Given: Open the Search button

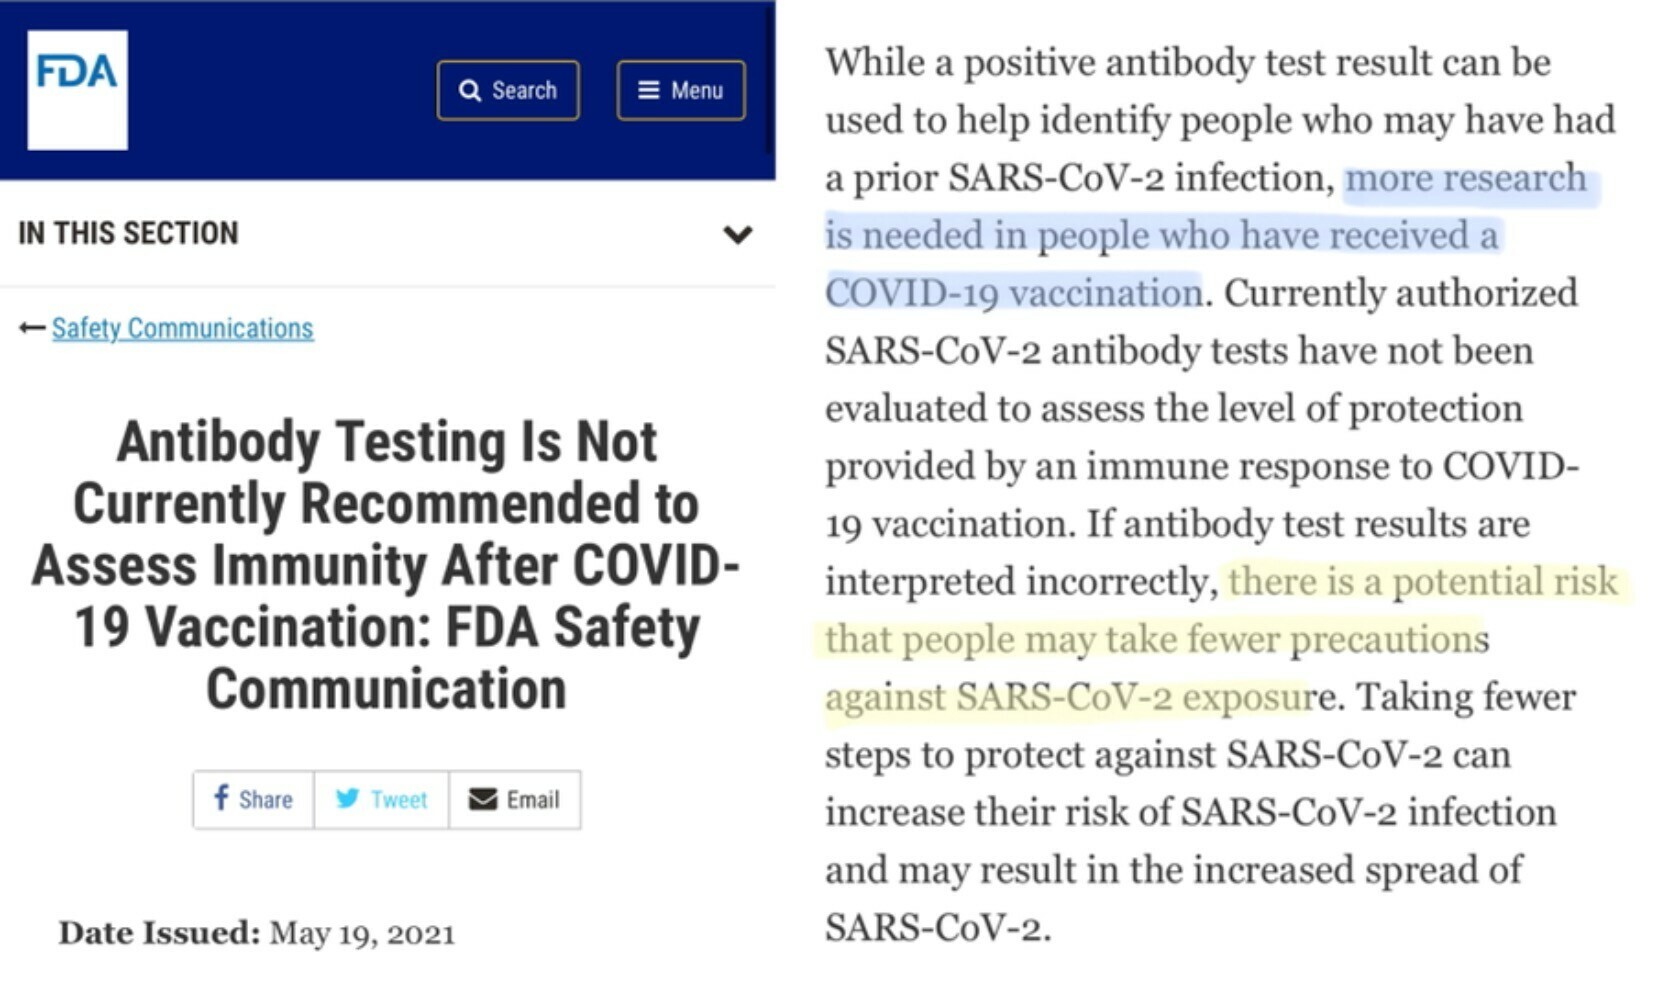Looking at the screenshot, I should click(508, 91).
